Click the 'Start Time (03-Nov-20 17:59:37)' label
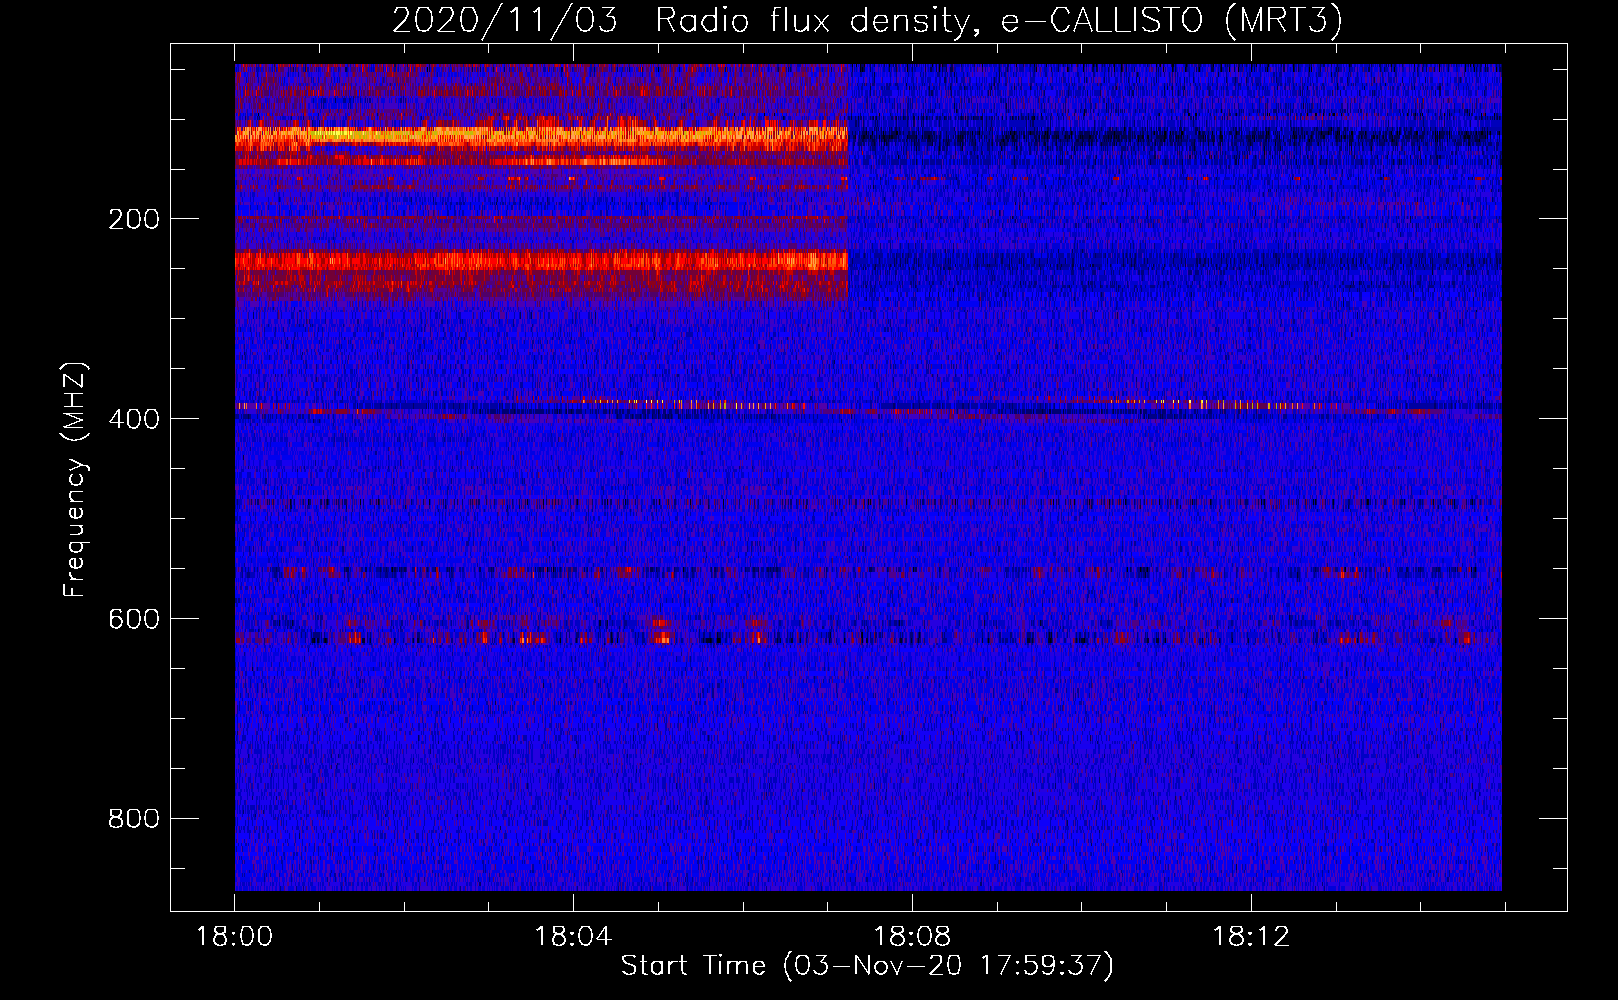 coord(867,966)
